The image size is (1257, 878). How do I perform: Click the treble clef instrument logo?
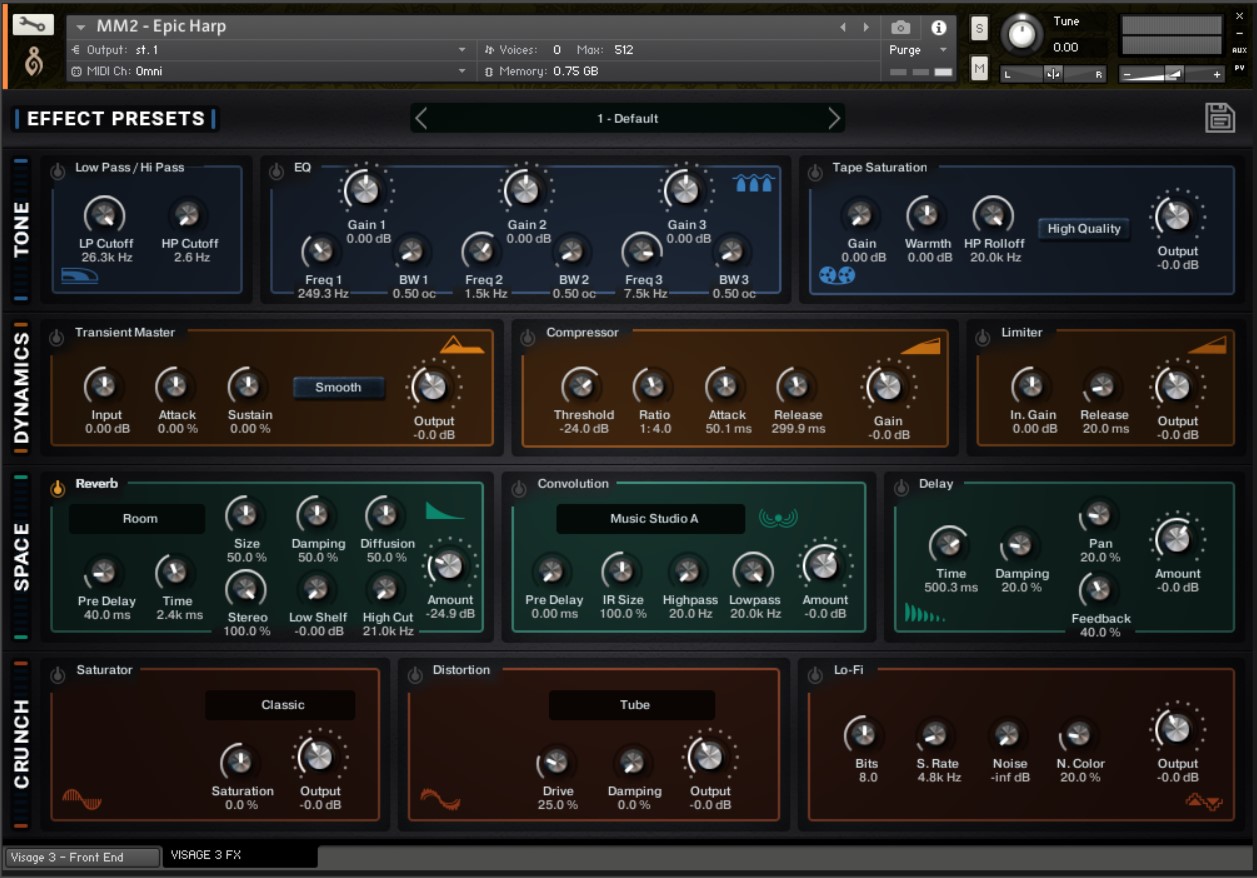[x=34, y=64]
